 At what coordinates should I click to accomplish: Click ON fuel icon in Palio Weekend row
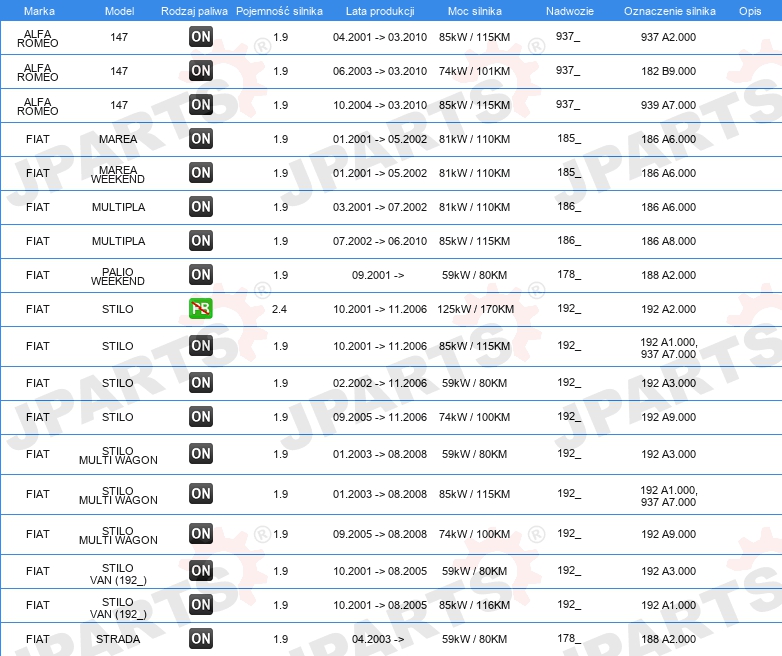(x=201, y=274)
